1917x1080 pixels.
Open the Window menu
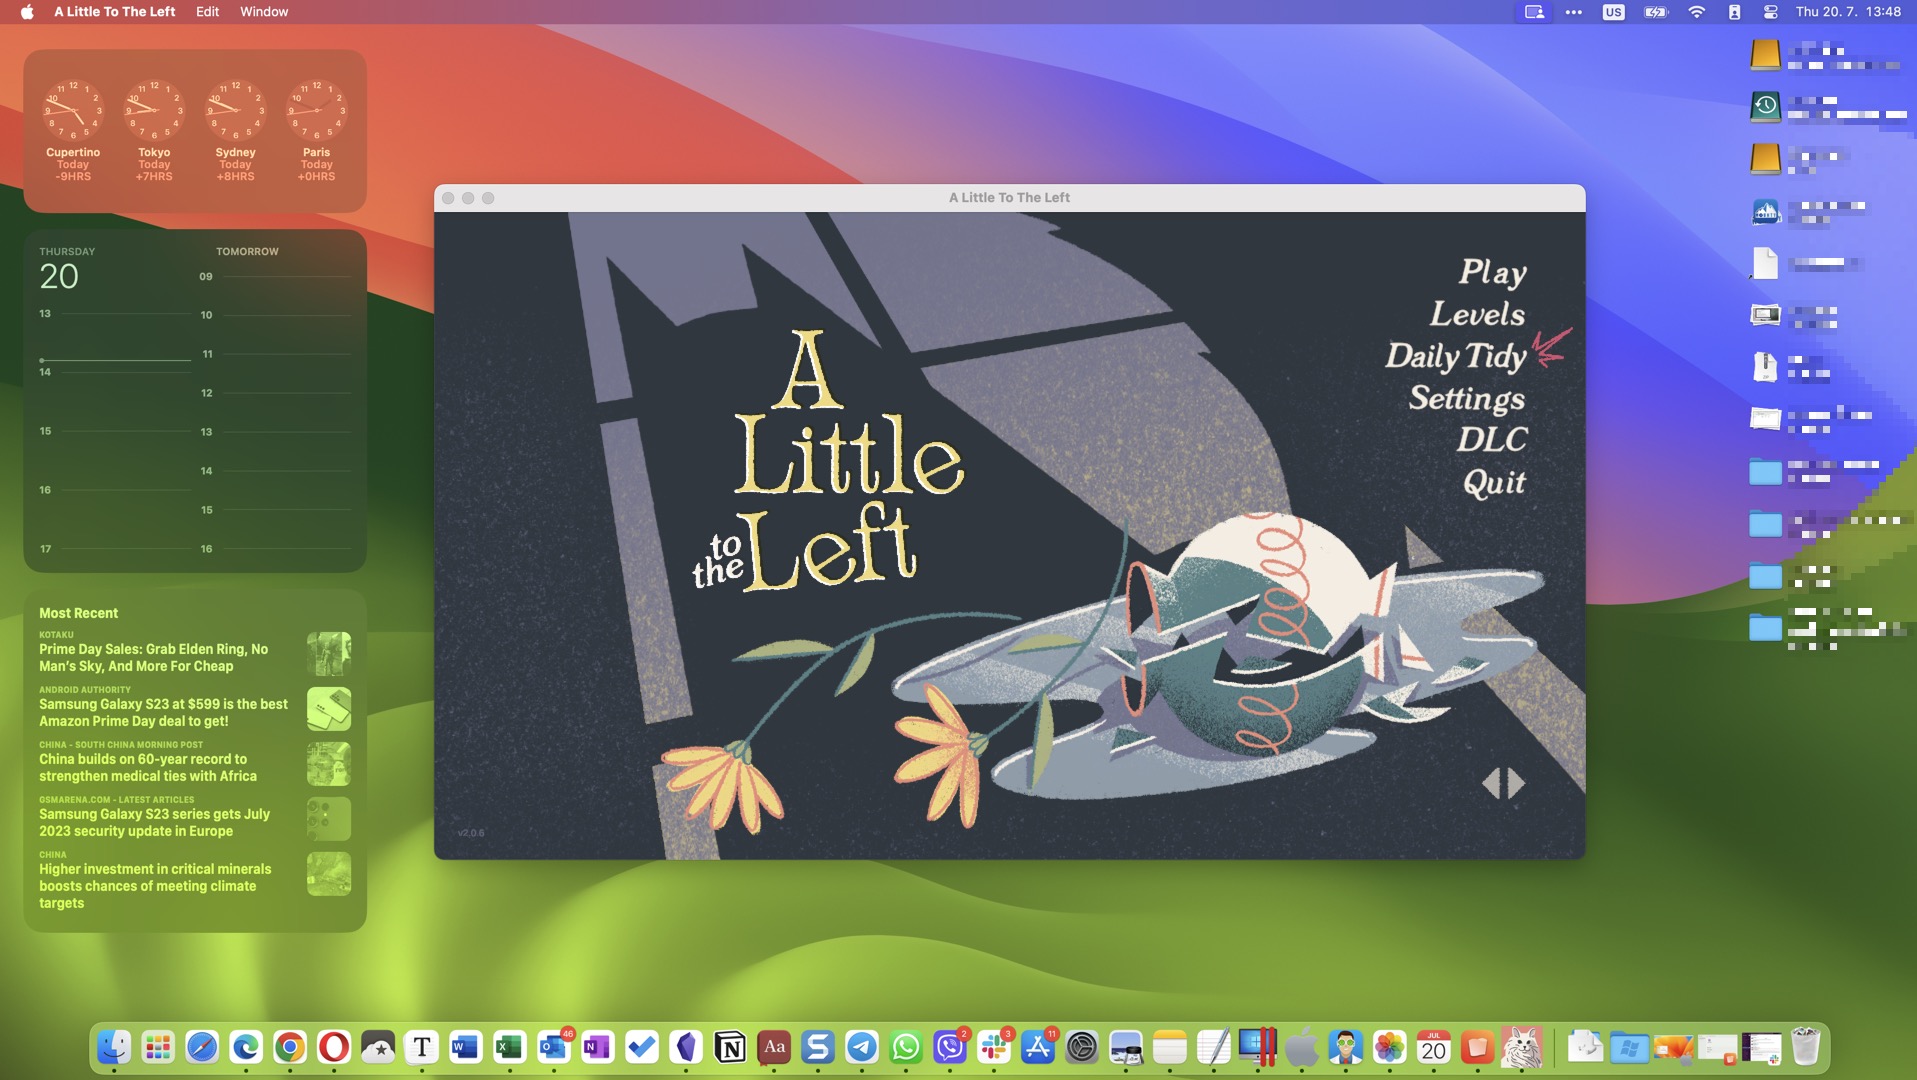pyautogui.click(x=264, y=12)
